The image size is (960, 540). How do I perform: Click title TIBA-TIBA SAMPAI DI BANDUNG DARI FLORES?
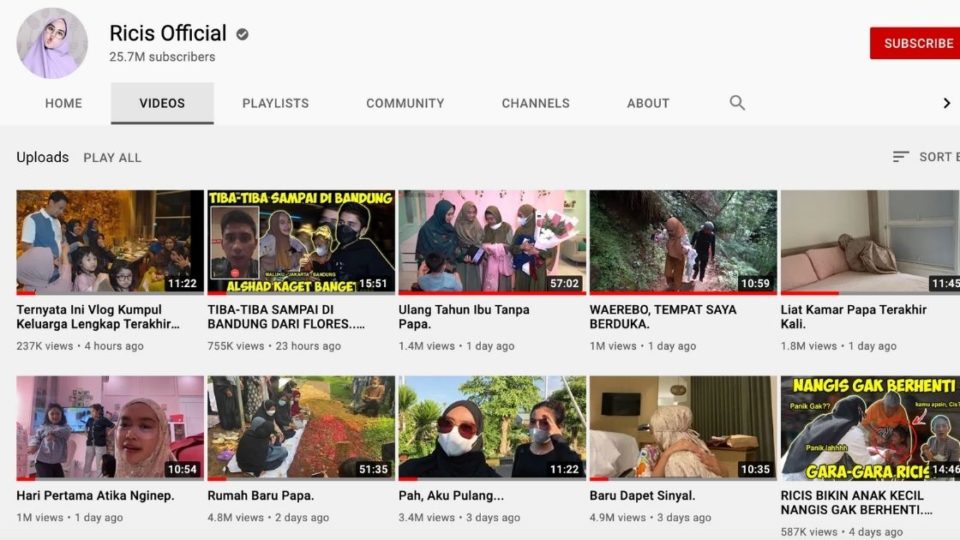coord(286,317)
